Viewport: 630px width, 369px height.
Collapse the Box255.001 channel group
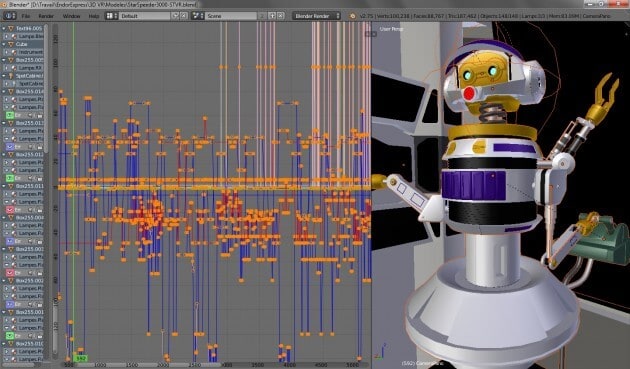[4, 312]
